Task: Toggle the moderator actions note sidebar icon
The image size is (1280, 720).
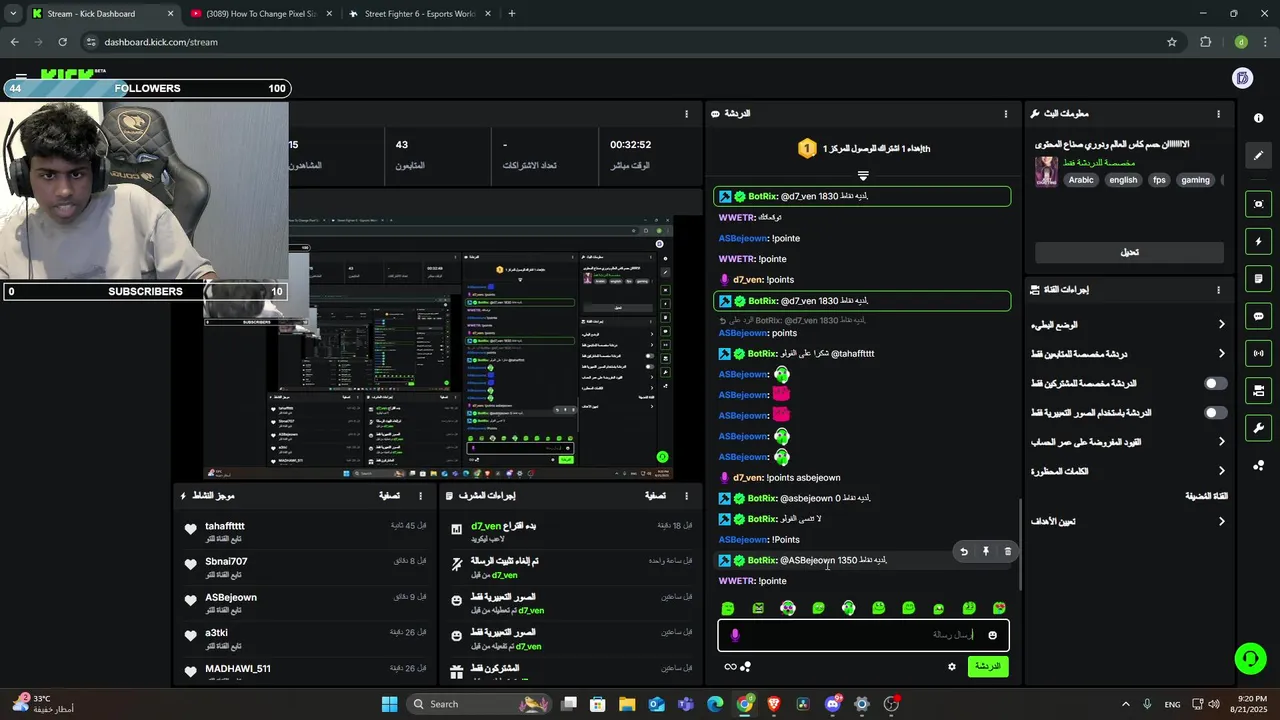Action: click(x=1258, y=279)
